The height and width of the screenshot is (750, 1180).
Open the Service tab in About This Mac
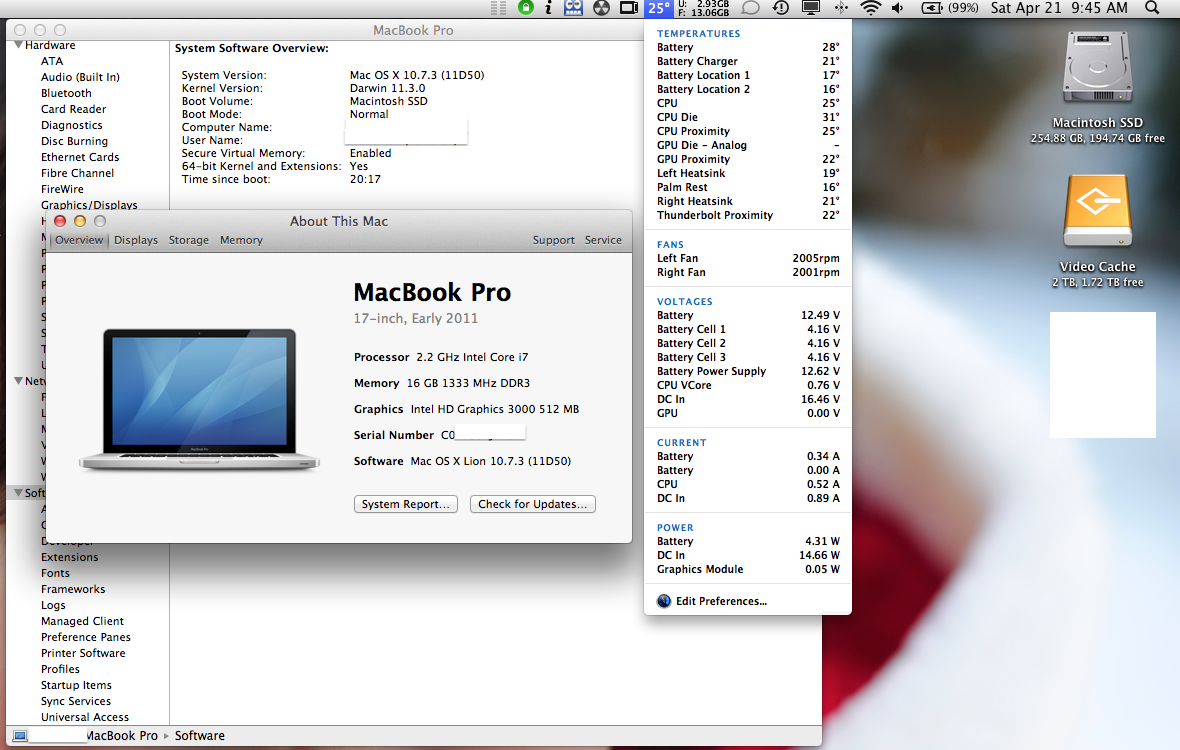tap(604, 240)
